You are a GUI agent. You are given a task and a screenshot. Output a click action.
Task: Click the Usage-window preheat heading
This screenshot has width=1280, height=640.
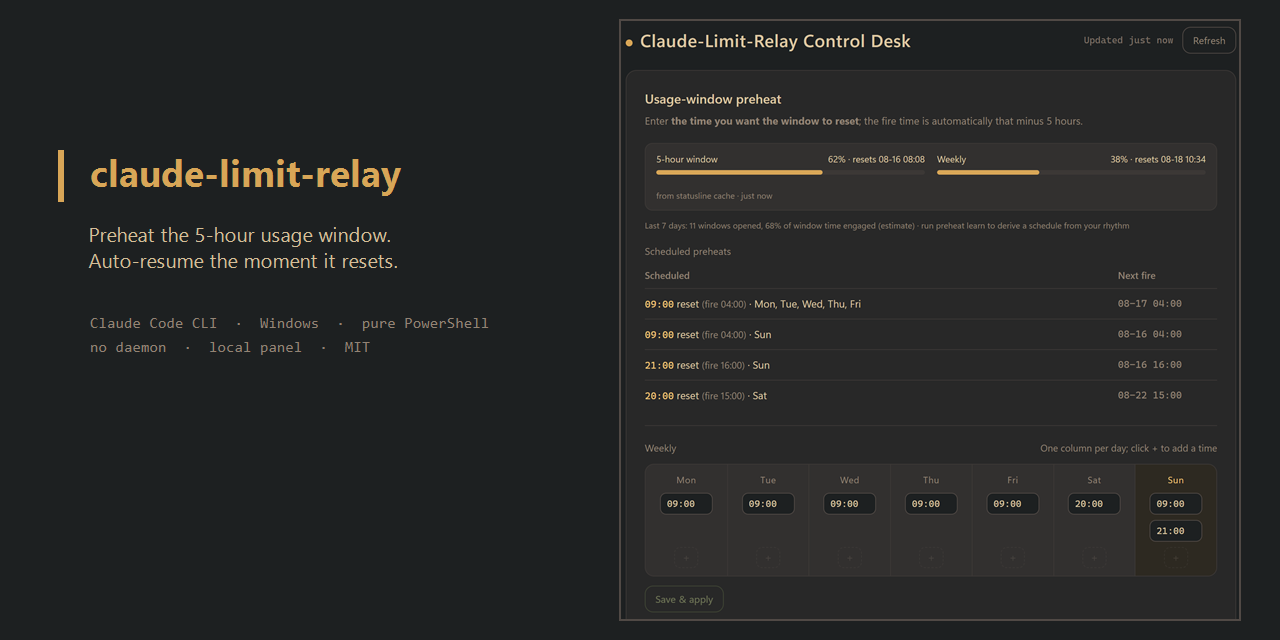coord(713,99)
